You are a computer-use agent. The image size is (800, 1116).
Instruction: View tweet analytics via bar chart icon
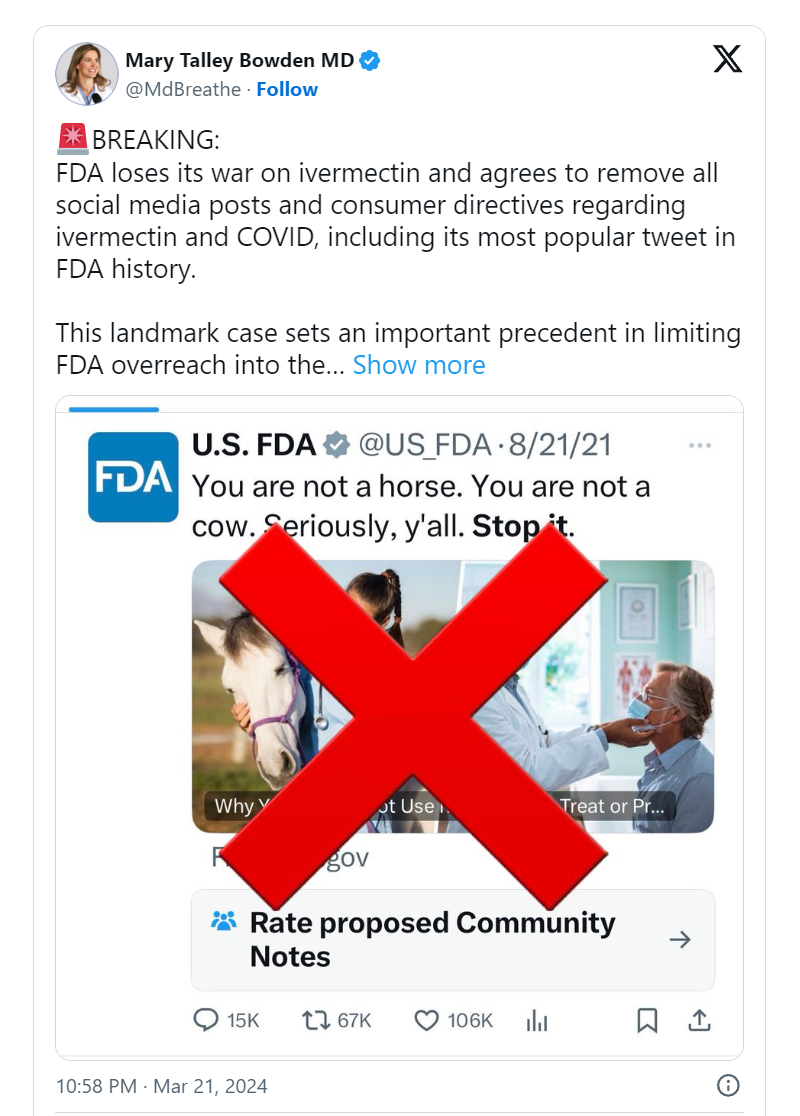(537, 1020)
